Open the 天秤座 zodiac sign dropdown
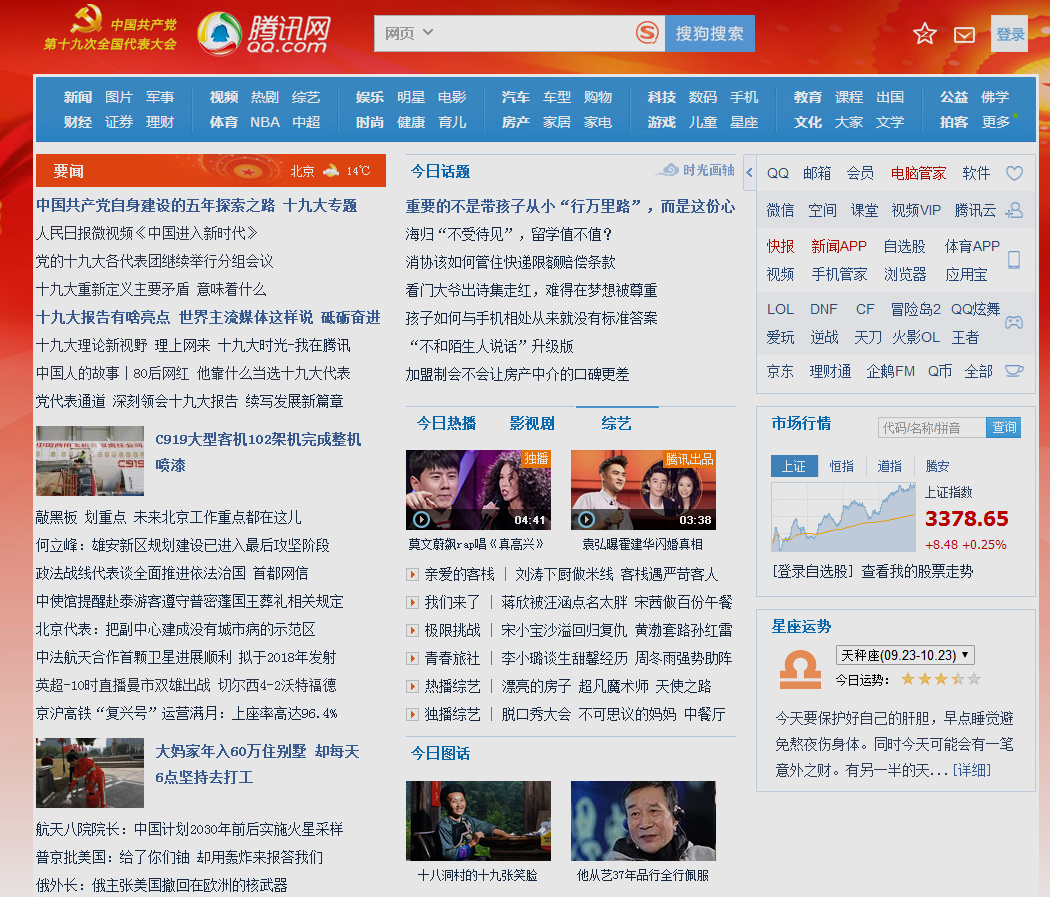Viewport: 1050px width, 897px height. (x=905, y=655)
